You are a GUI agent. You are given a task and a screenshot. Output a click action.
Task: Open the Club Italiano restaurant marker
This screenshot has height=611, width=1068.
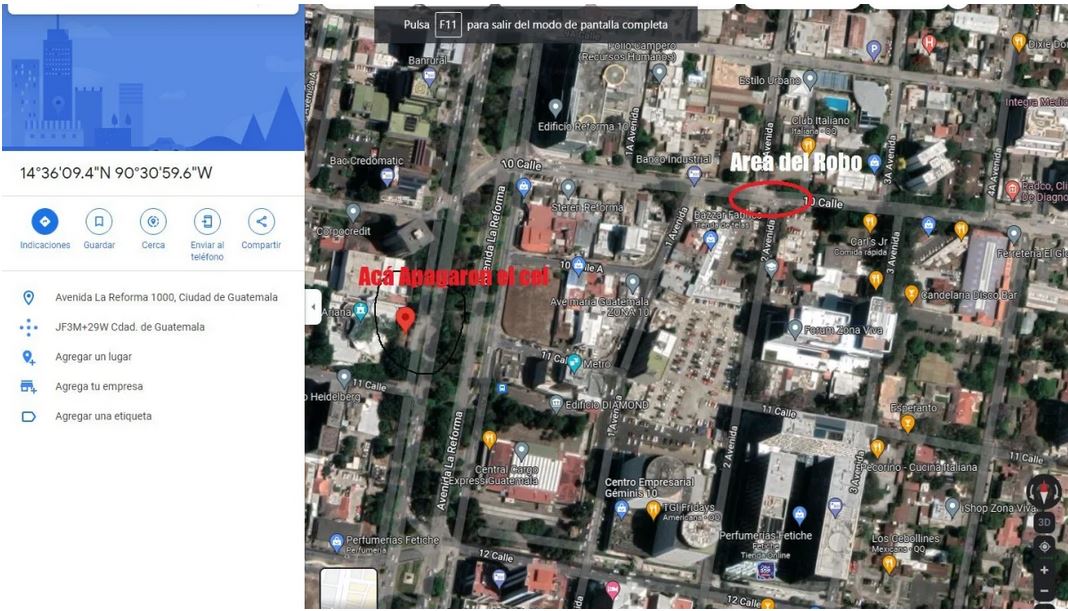pos(808,144)
